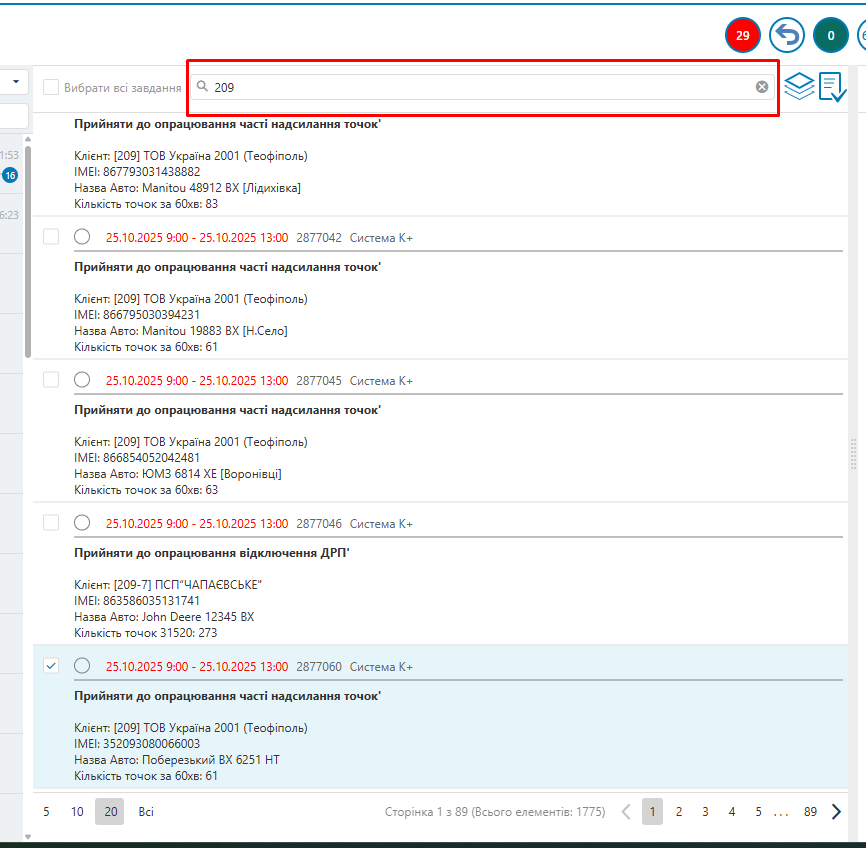Focus the search field containing 209
Image resolution: width=866 pixels, height=848 pixels.
click(482, 87)
